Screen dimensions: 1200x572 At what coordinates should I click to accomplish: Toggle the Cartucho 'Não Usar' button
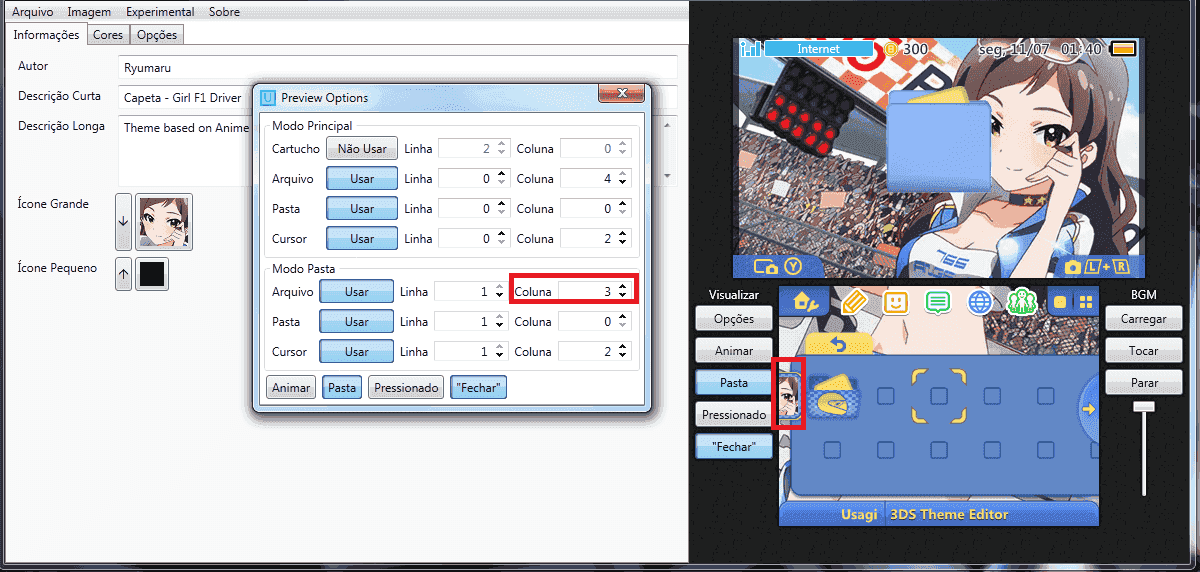(x=362, y=149)
